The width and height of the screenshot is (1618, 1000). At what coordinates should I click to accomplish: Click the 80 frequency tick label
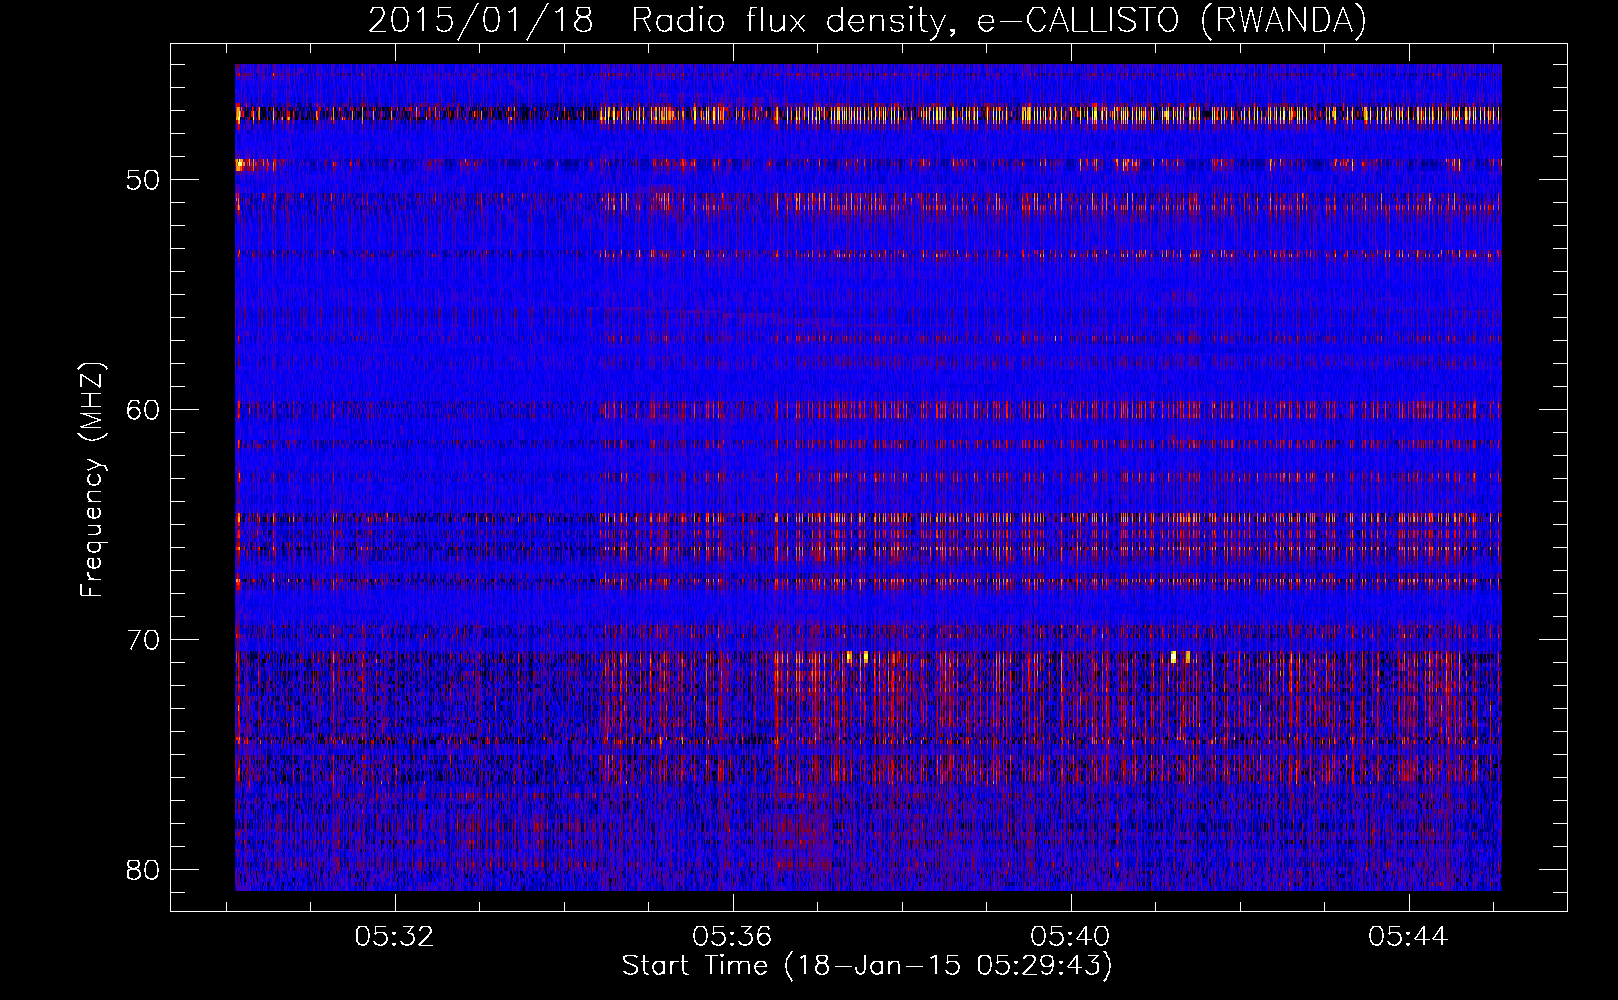point(144,870)
